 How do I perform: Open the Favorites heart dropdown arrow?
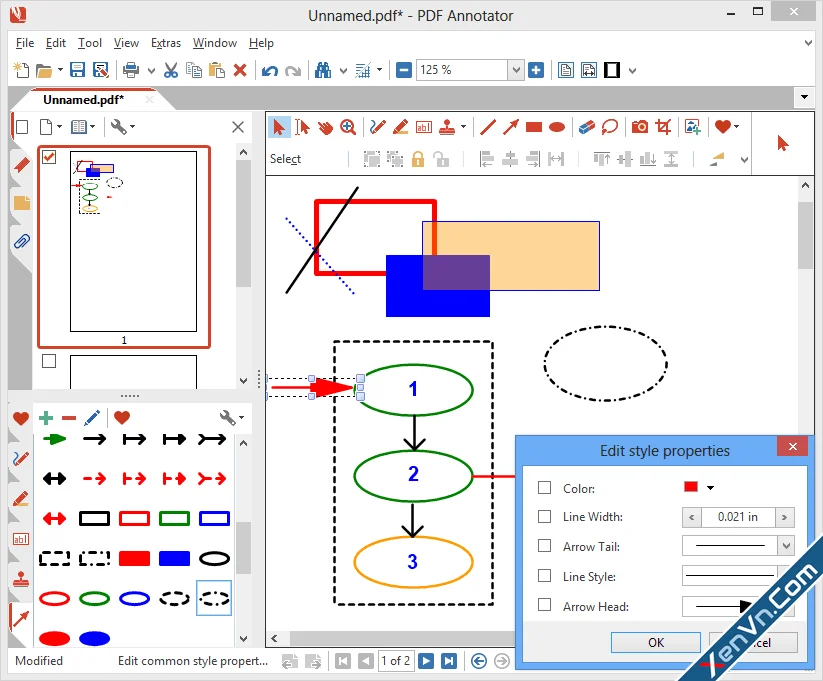coord(736,127)
